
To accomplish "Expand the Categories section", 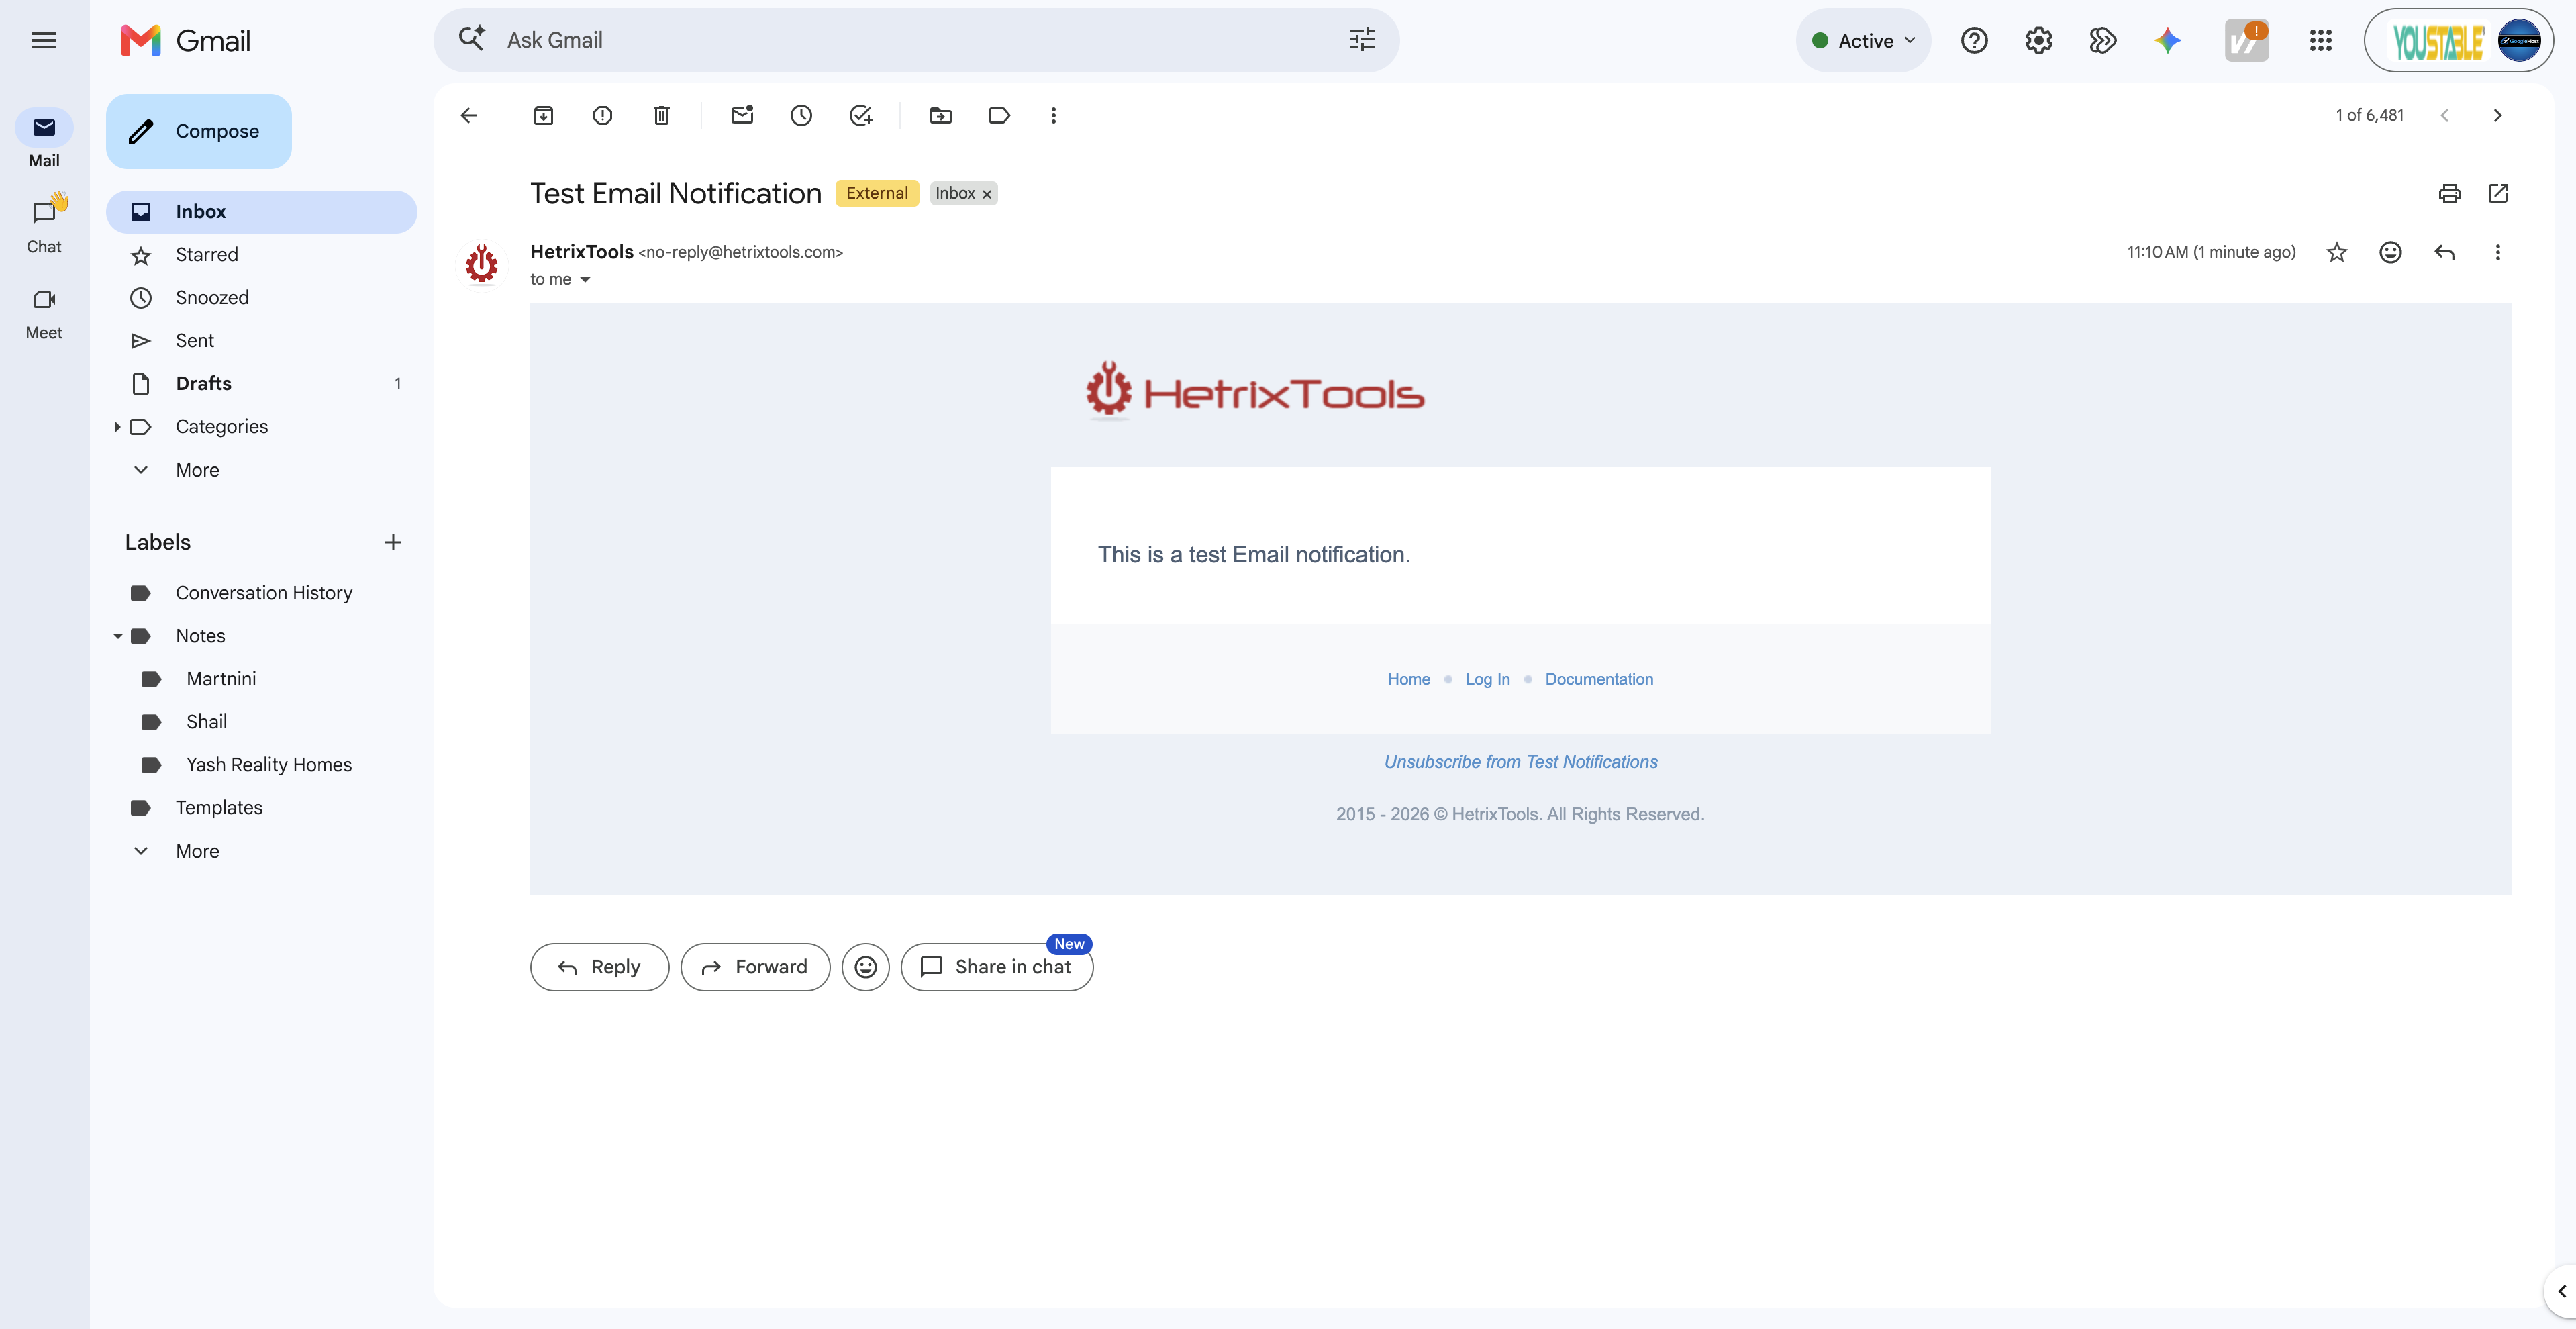I will tap(117, 427).
